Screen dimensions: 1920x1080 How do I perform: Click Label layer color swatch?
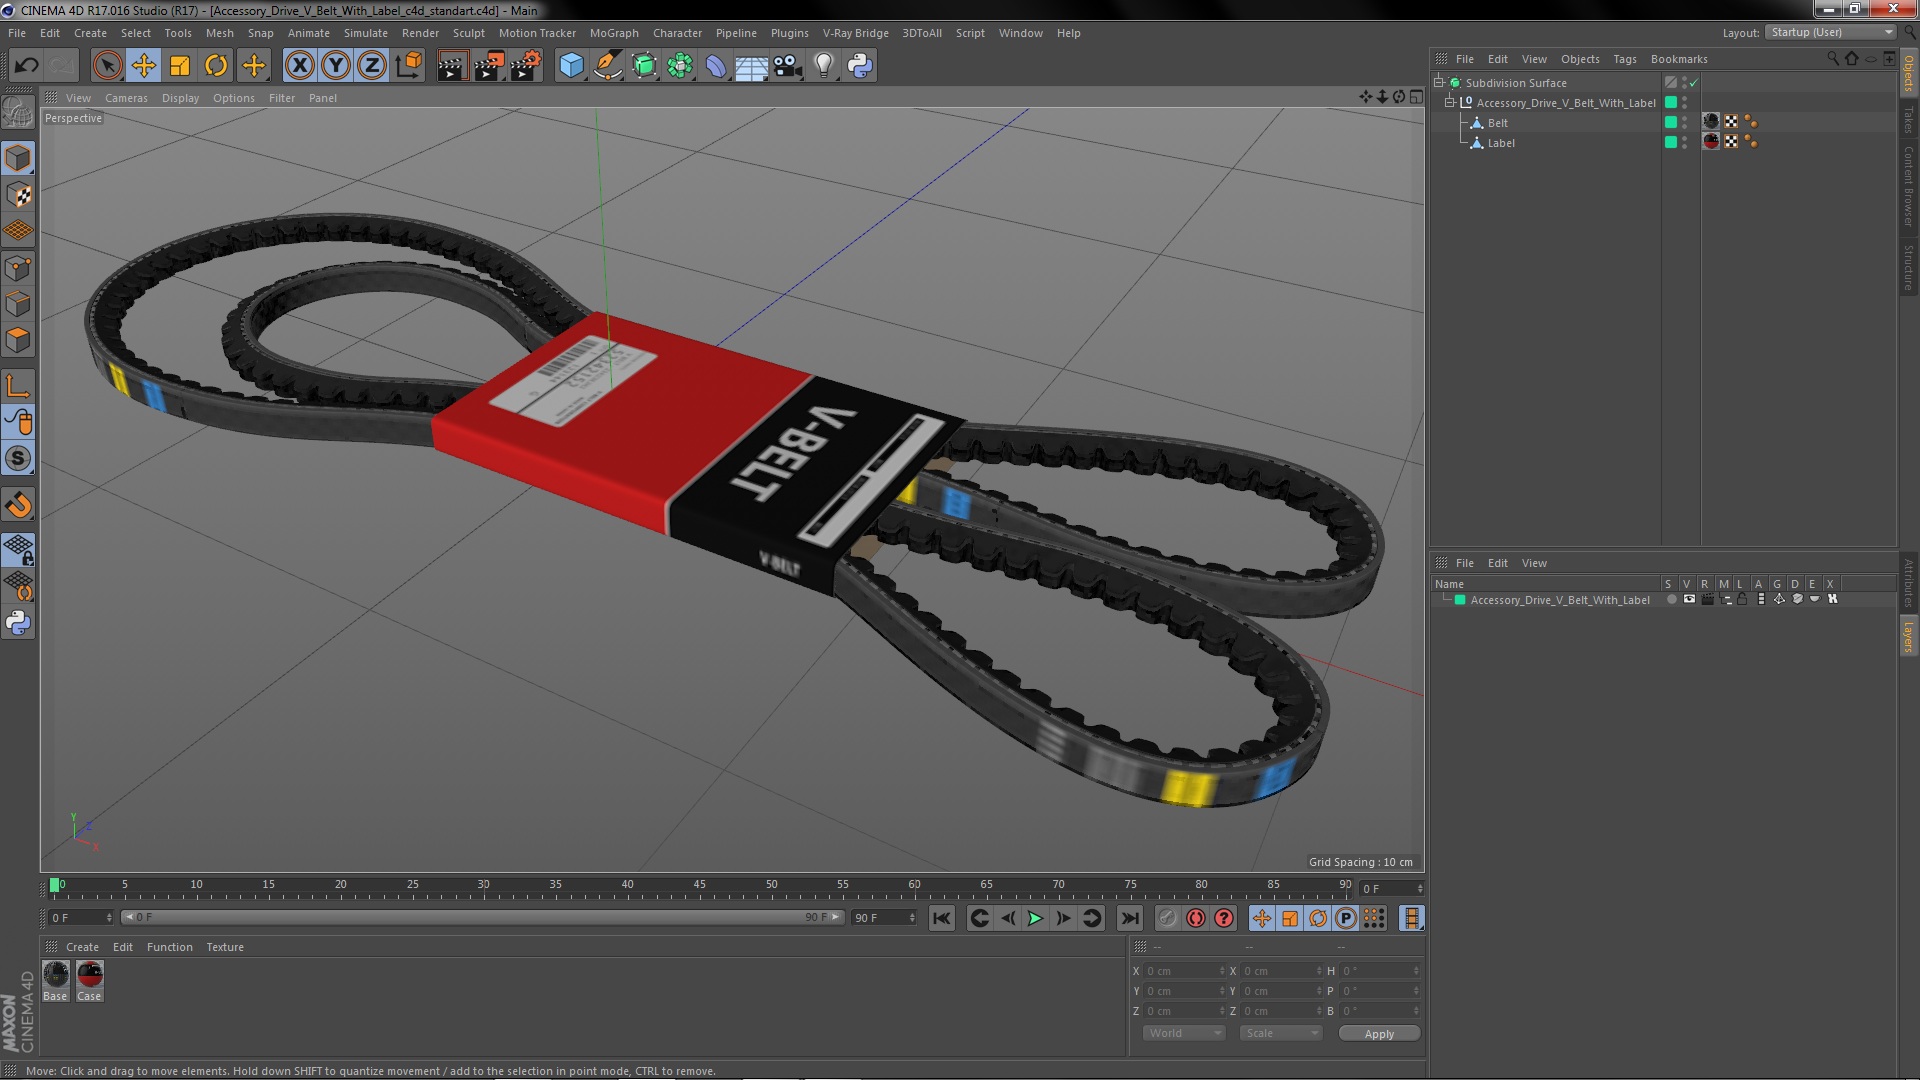[x=1670, y=142]
